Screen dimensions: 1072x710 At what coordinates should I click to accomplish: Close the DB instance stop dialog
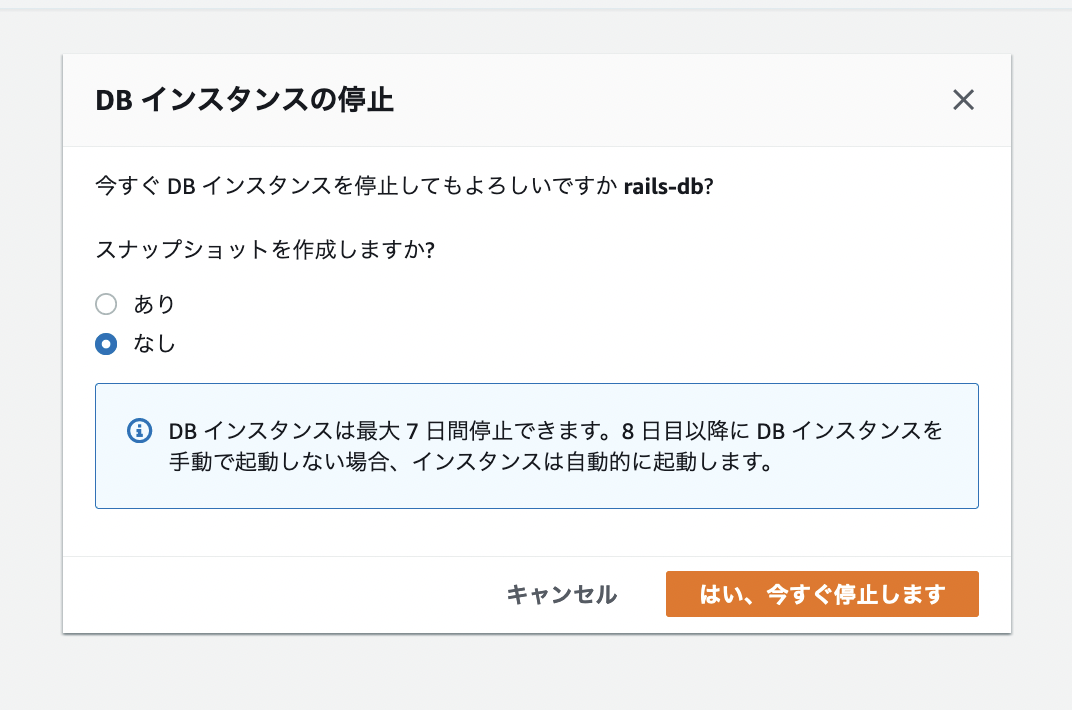coord(963,100)
